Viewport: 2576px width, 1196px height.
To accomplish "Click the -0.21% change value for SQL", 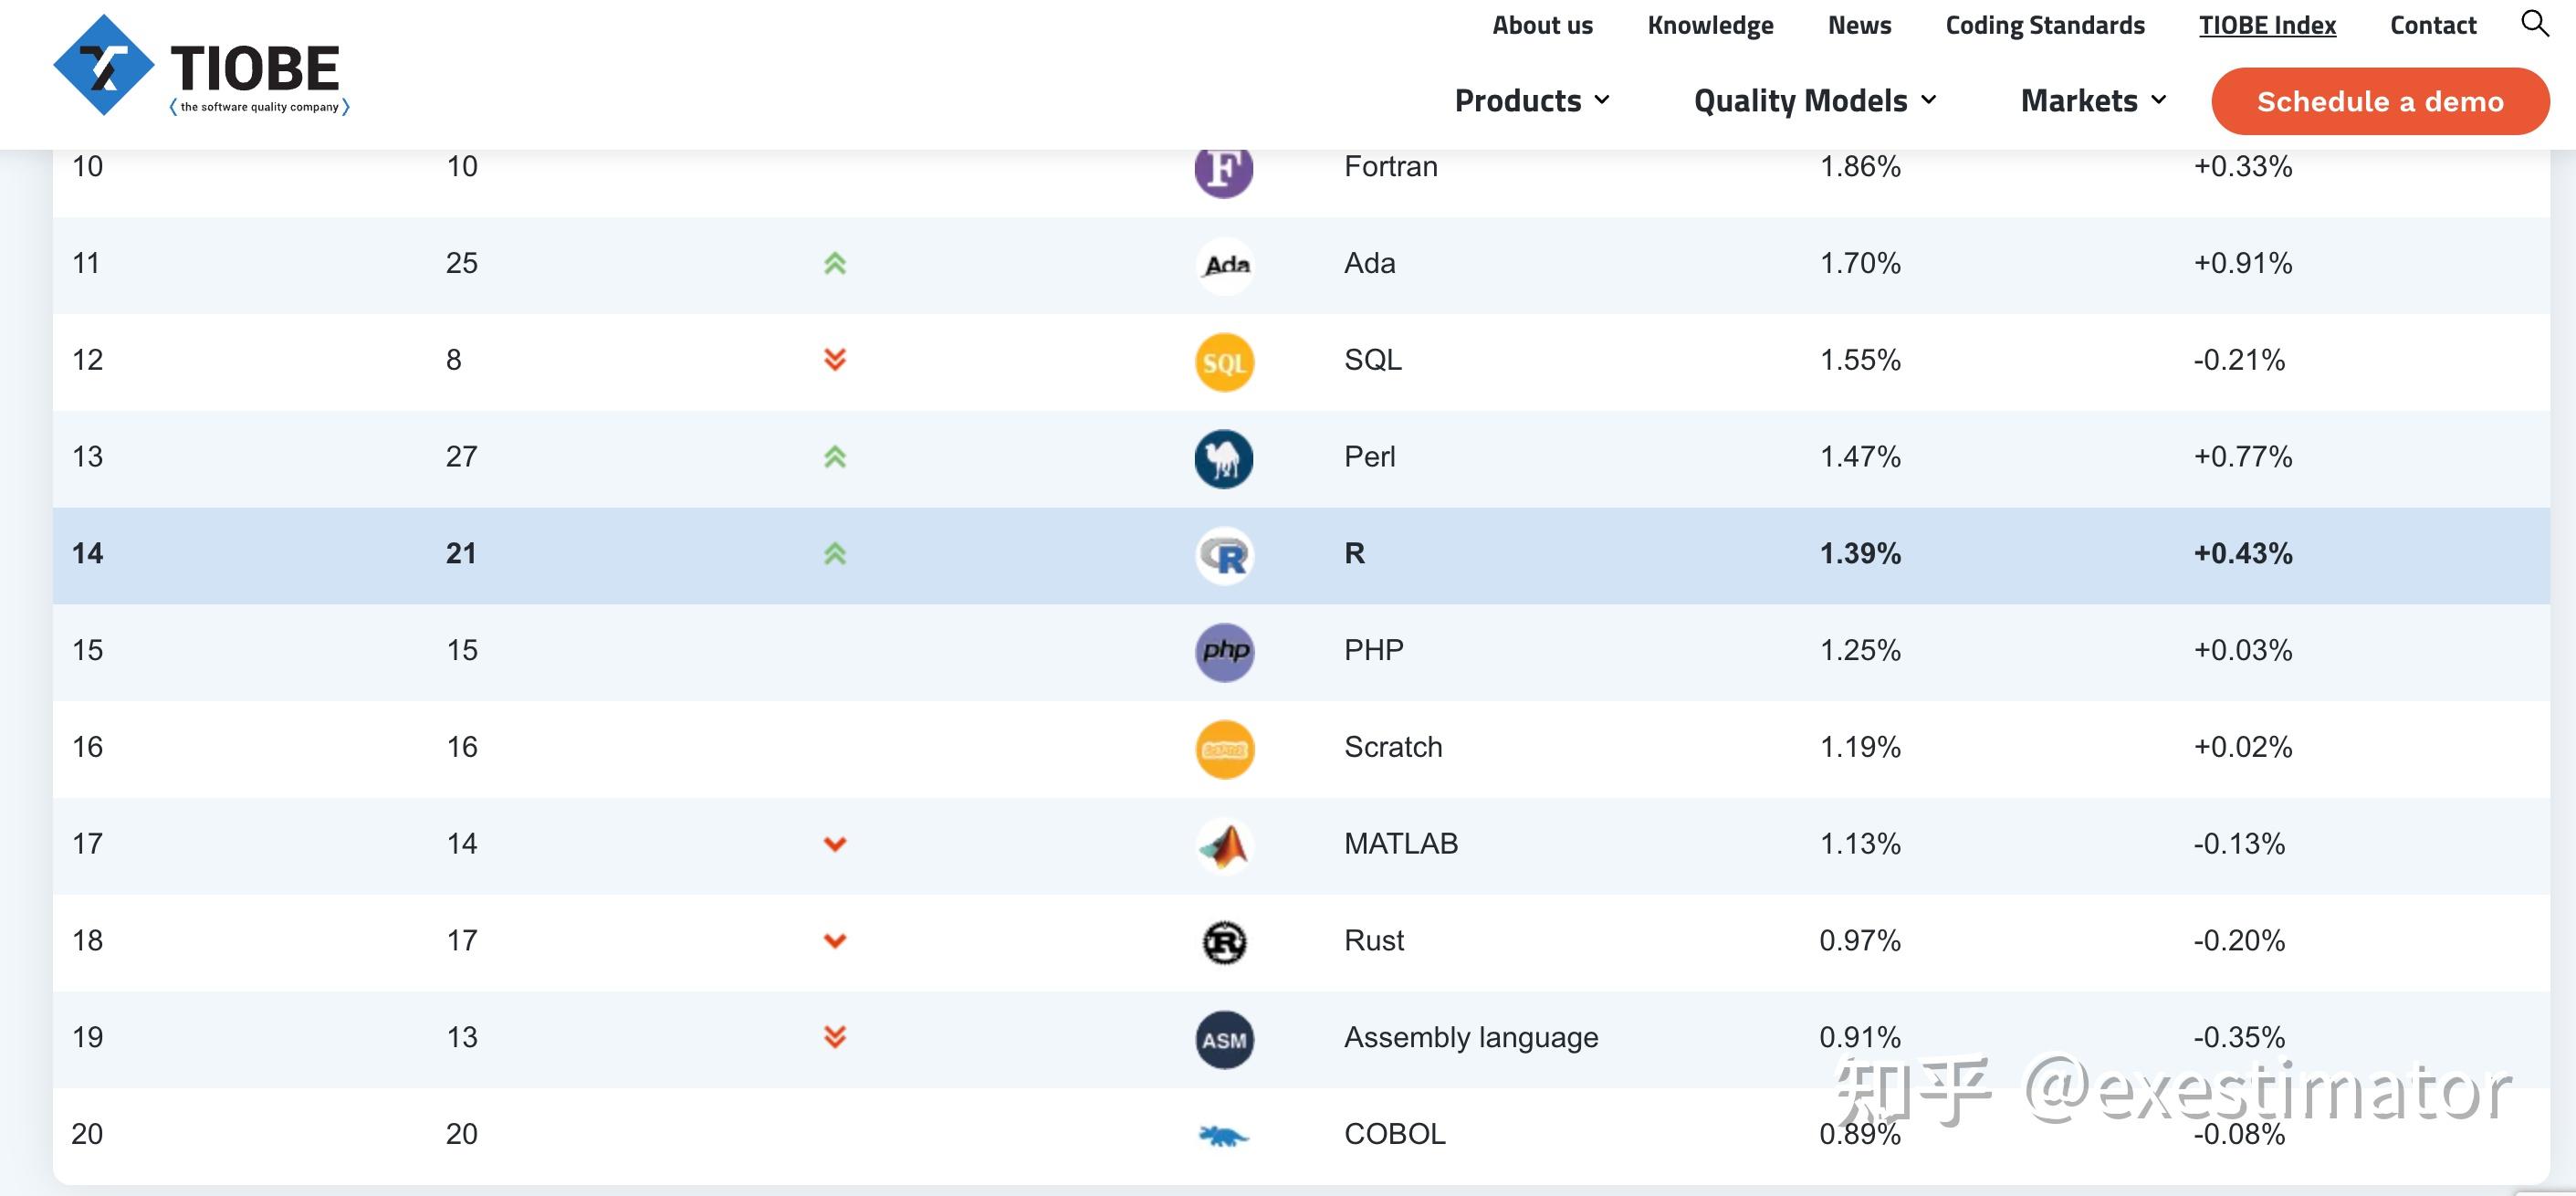I will pyautogui.click(x=2239, y=359).
